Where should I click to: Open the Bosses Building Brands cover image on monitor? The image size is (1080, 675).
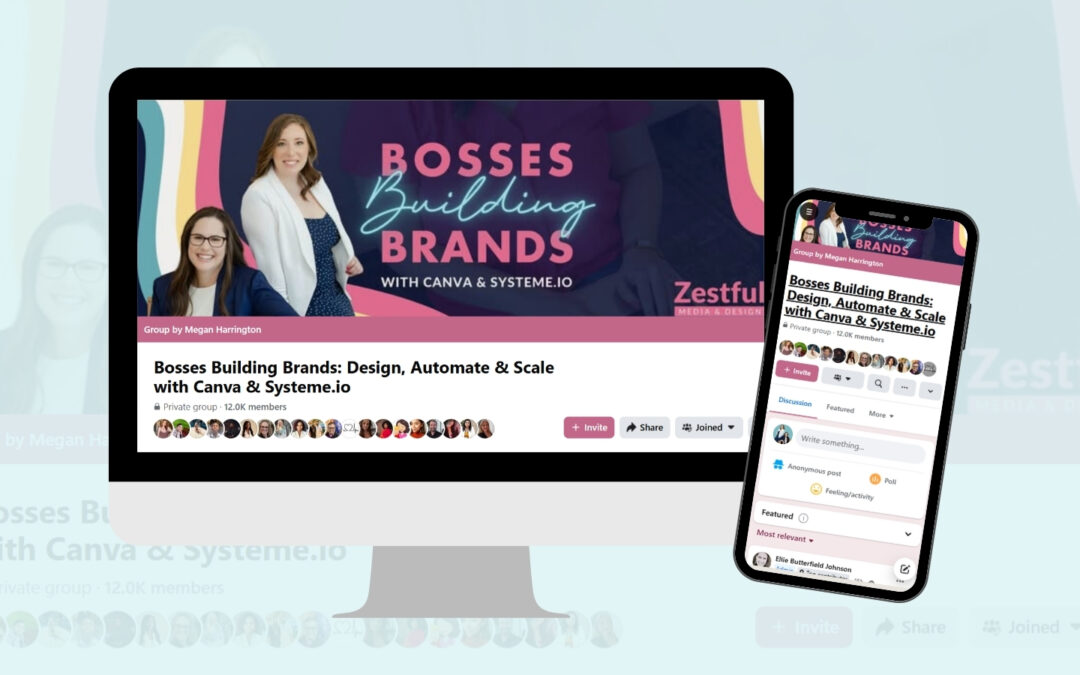pos(450,208)
